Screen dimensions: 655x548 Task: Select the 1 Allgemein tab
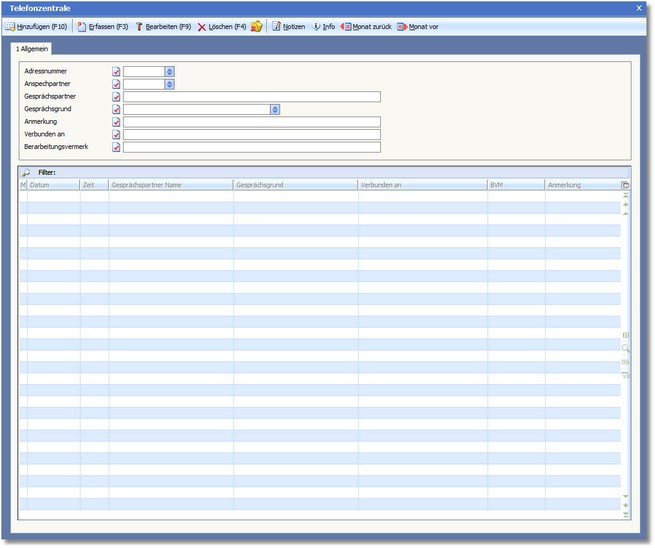tap(31, 48)
